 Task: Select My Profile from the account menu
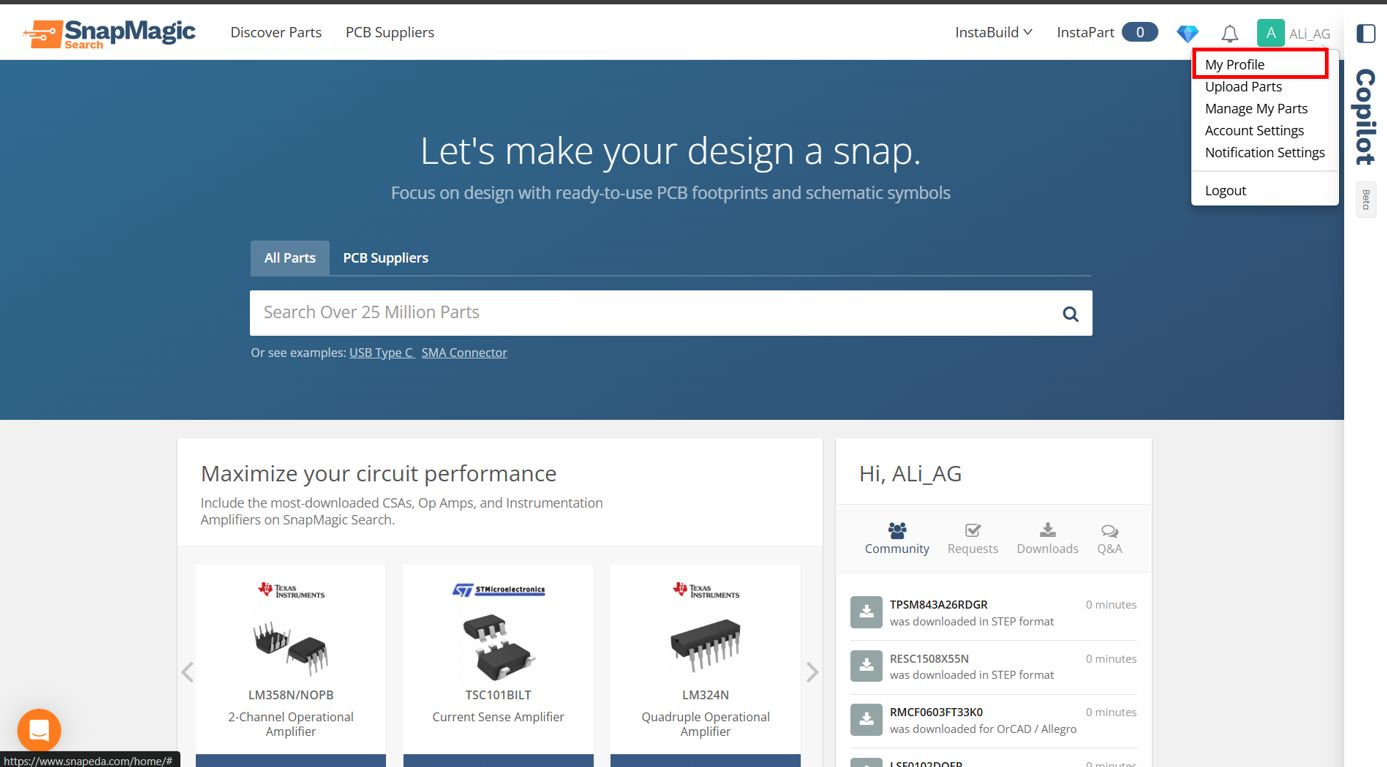[x=1235, y=64]
